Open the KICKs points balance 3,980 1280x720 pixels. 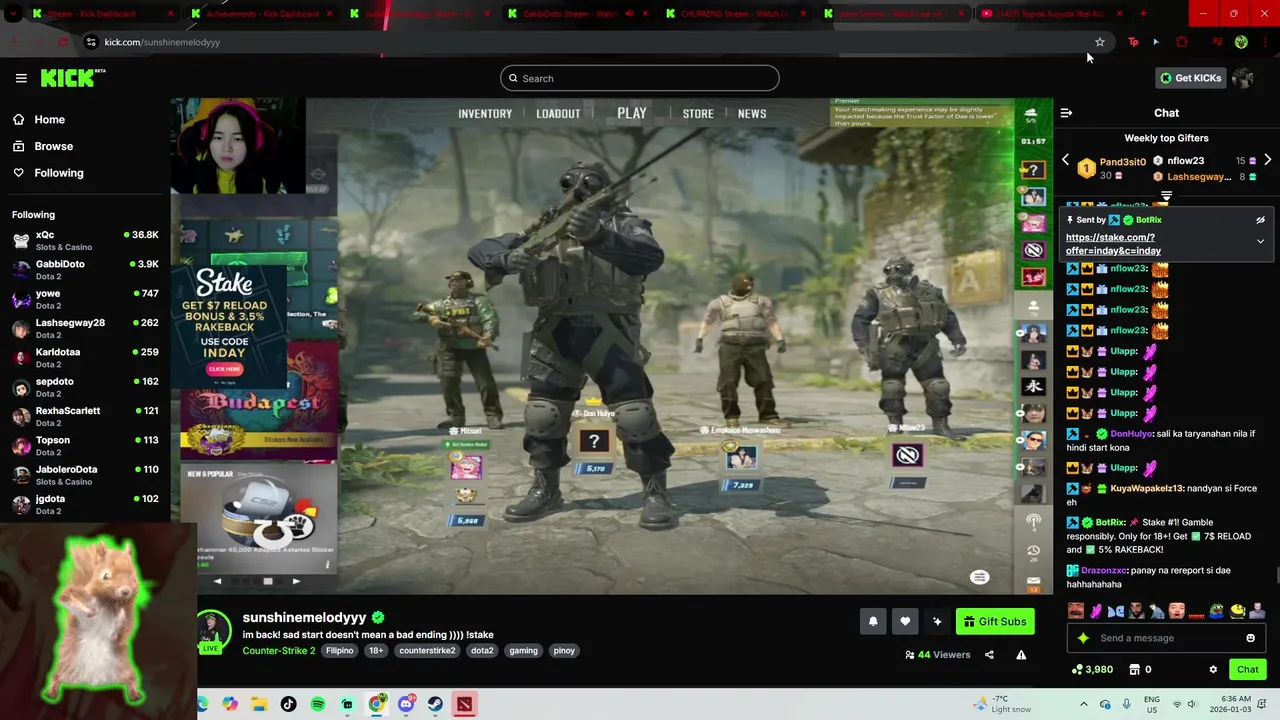(1092, 670)
